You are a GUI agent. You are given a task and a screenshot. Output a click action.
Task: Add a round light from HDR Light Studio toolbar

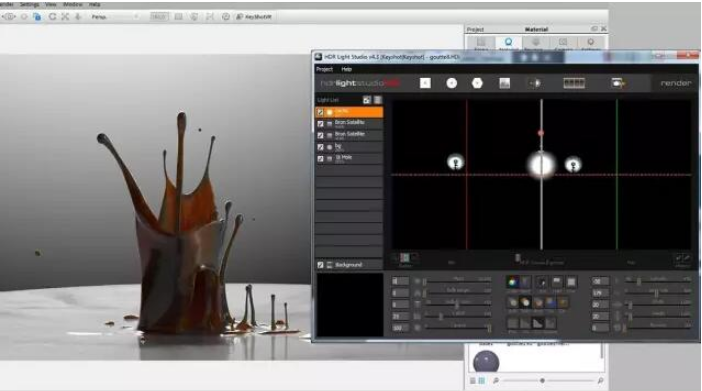click(451, 83)
